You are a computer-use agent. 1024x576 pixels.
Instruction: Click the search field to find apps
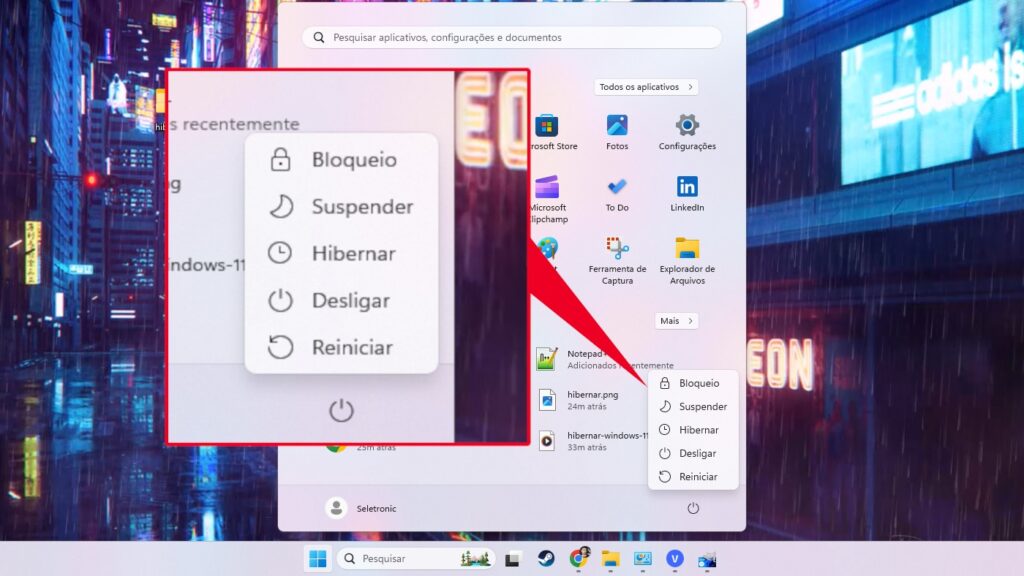point(512,37)
